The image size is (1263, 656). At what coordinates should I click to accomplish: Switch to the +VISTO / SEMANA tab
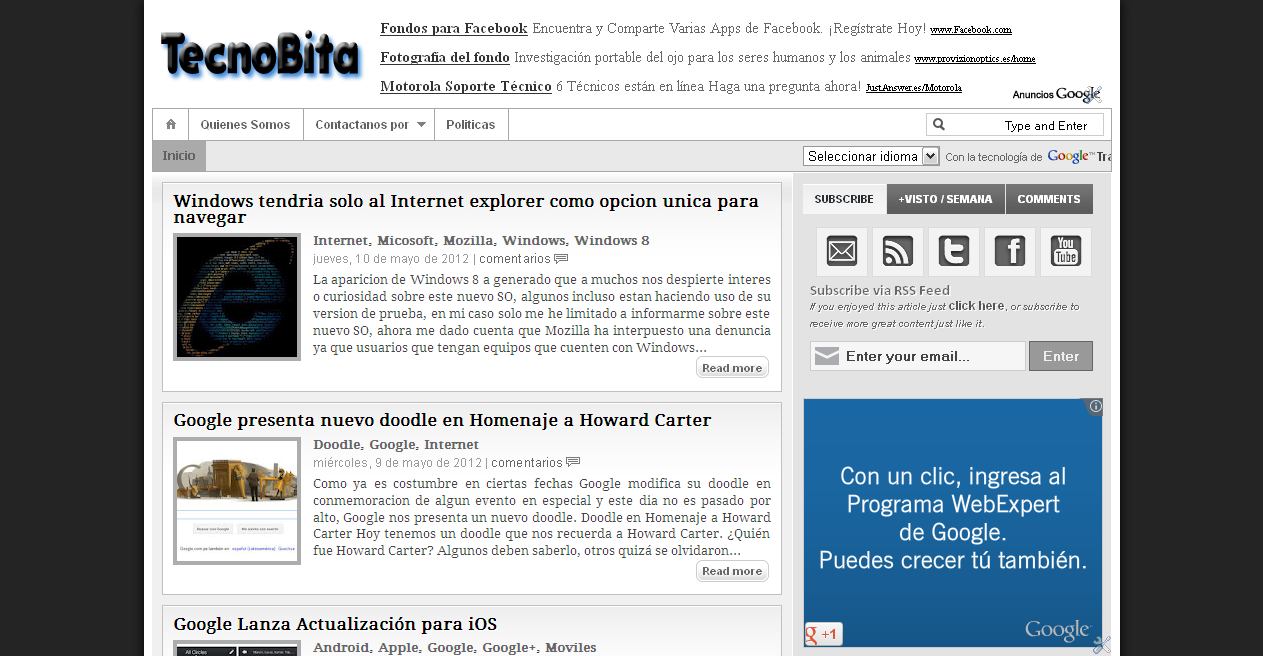[x=945, y=199]
